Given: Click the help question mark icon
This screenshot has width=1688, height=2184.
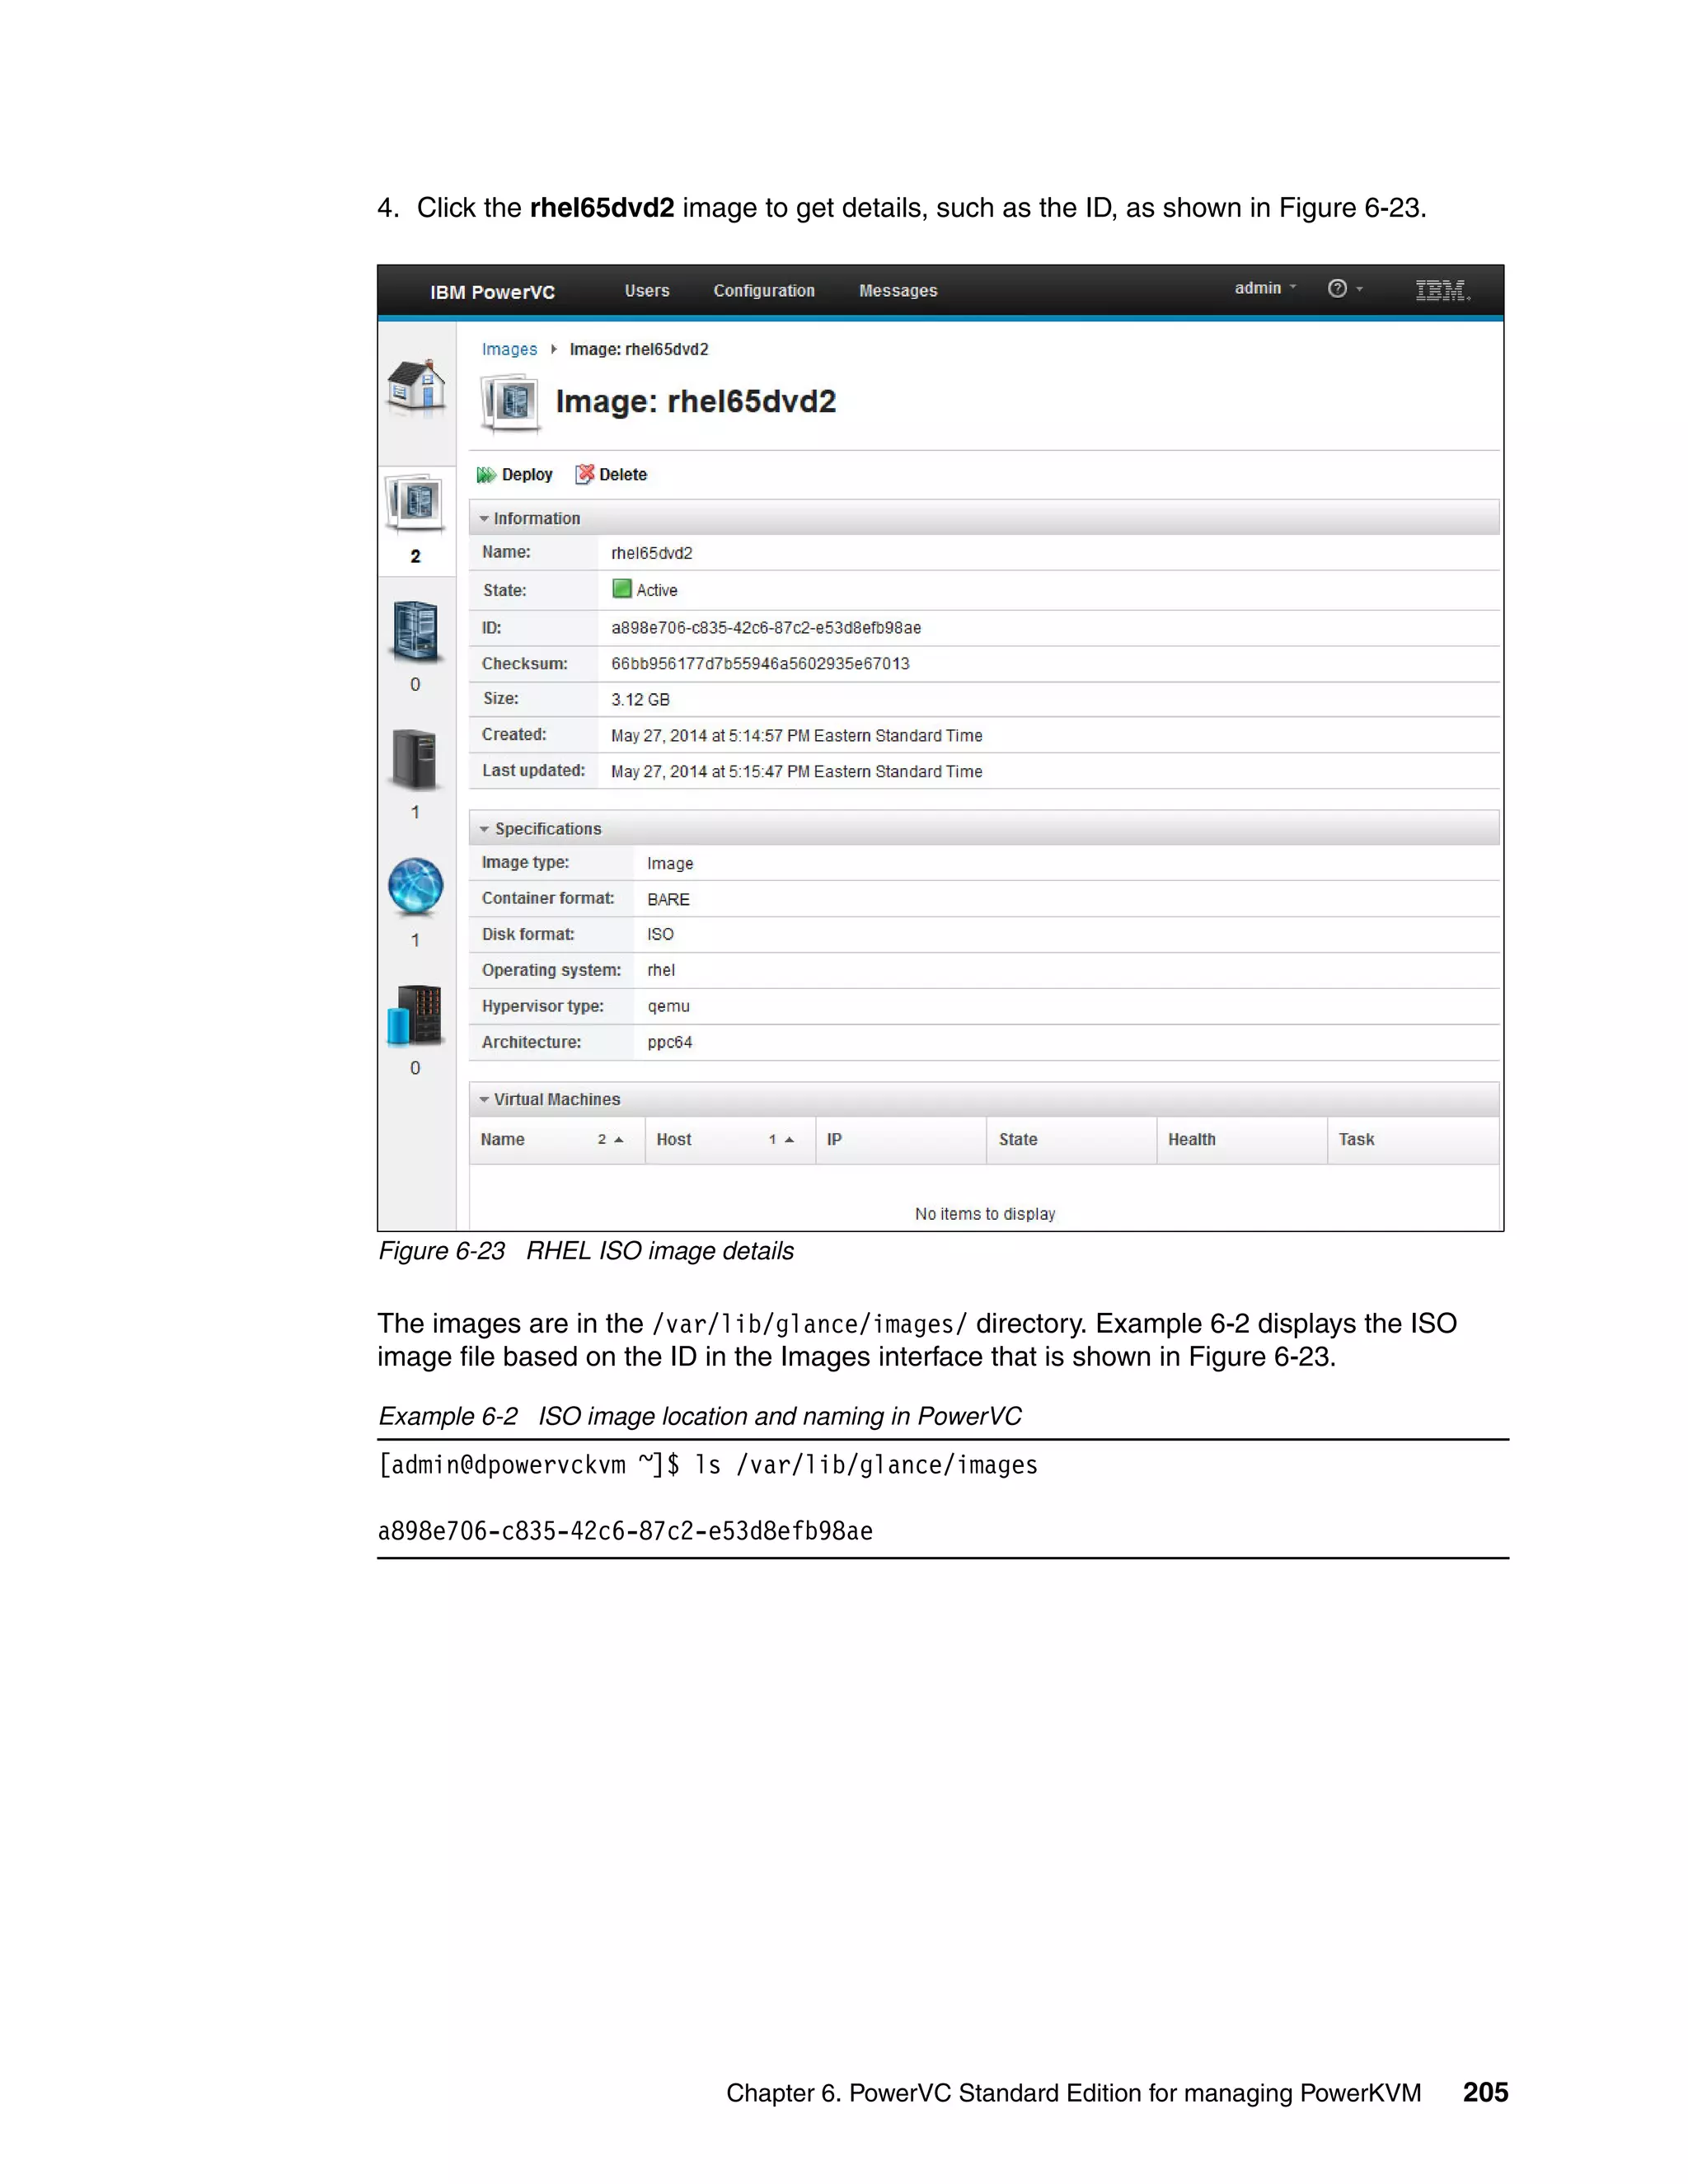Looking at the screenshot, I should [x=1337, y=289].
